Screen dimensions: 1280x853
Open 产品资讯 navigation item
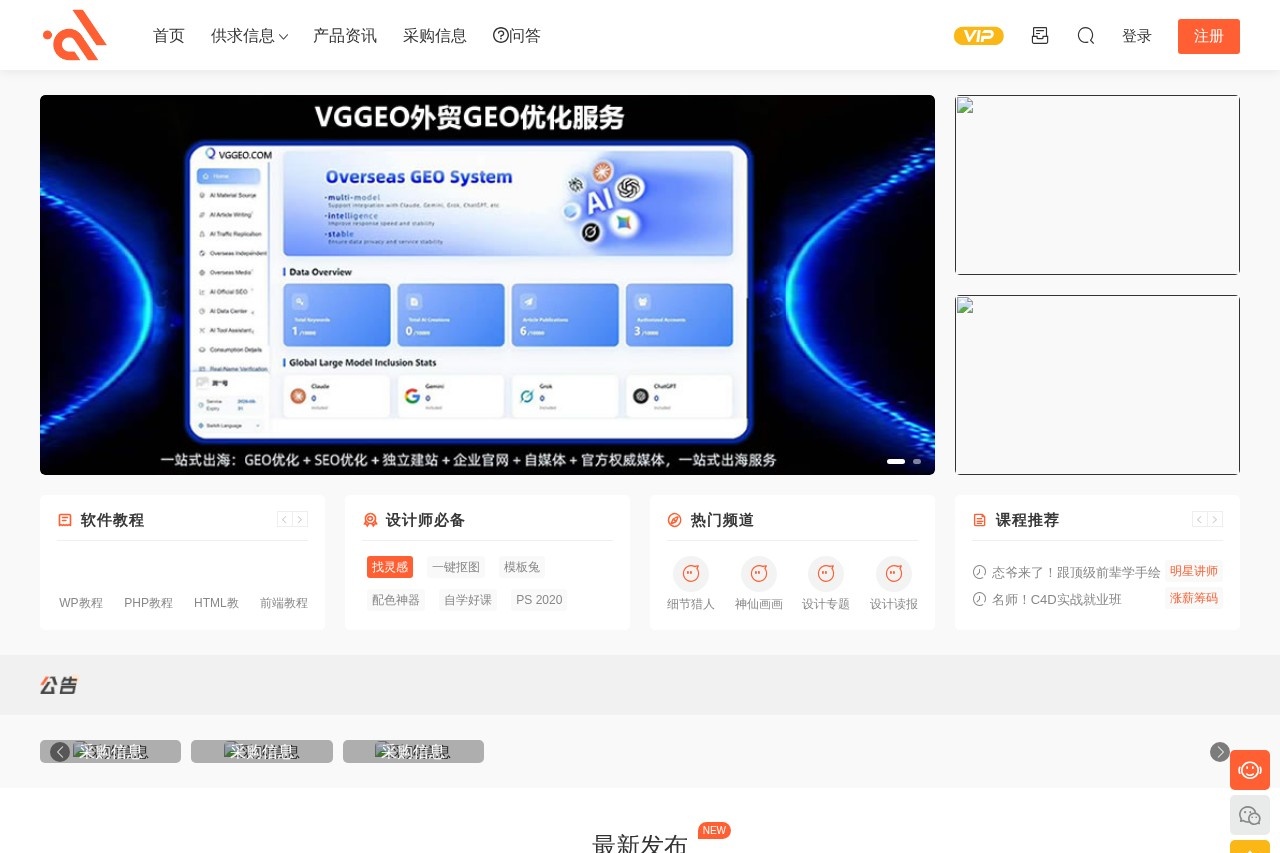pos(345,36)
